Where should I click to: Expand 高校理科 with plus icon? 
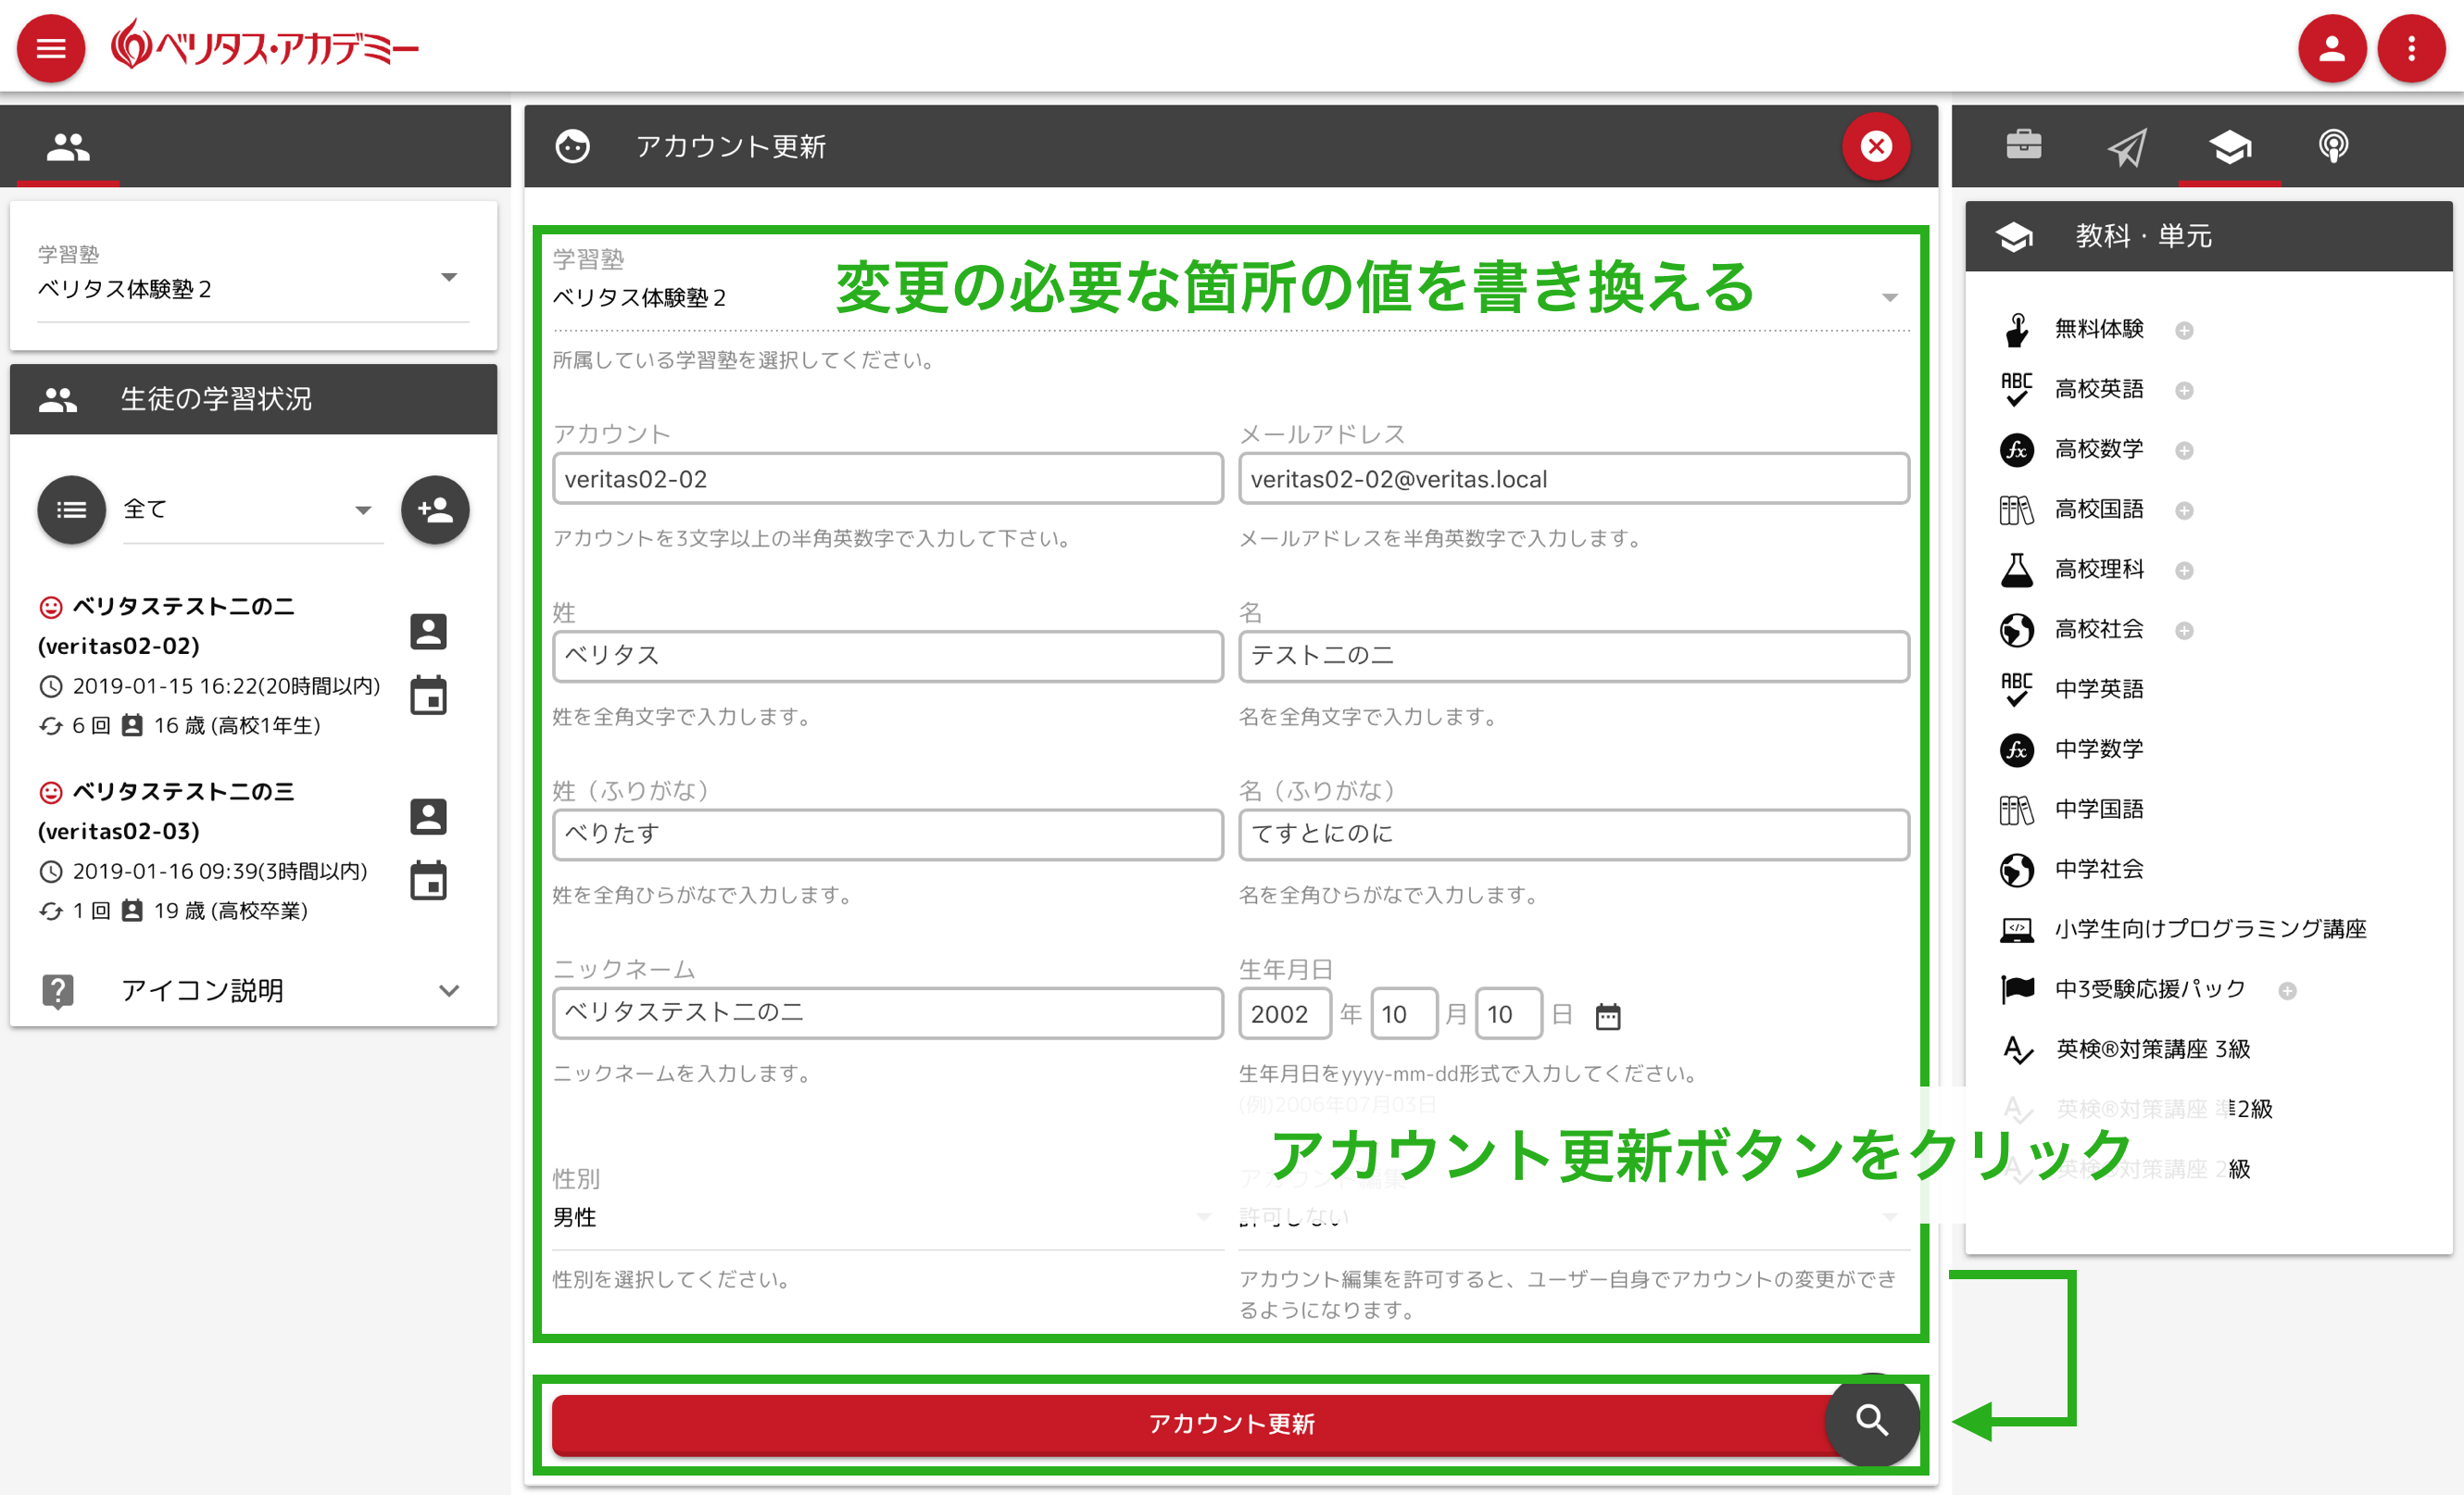coord(2184,571)
